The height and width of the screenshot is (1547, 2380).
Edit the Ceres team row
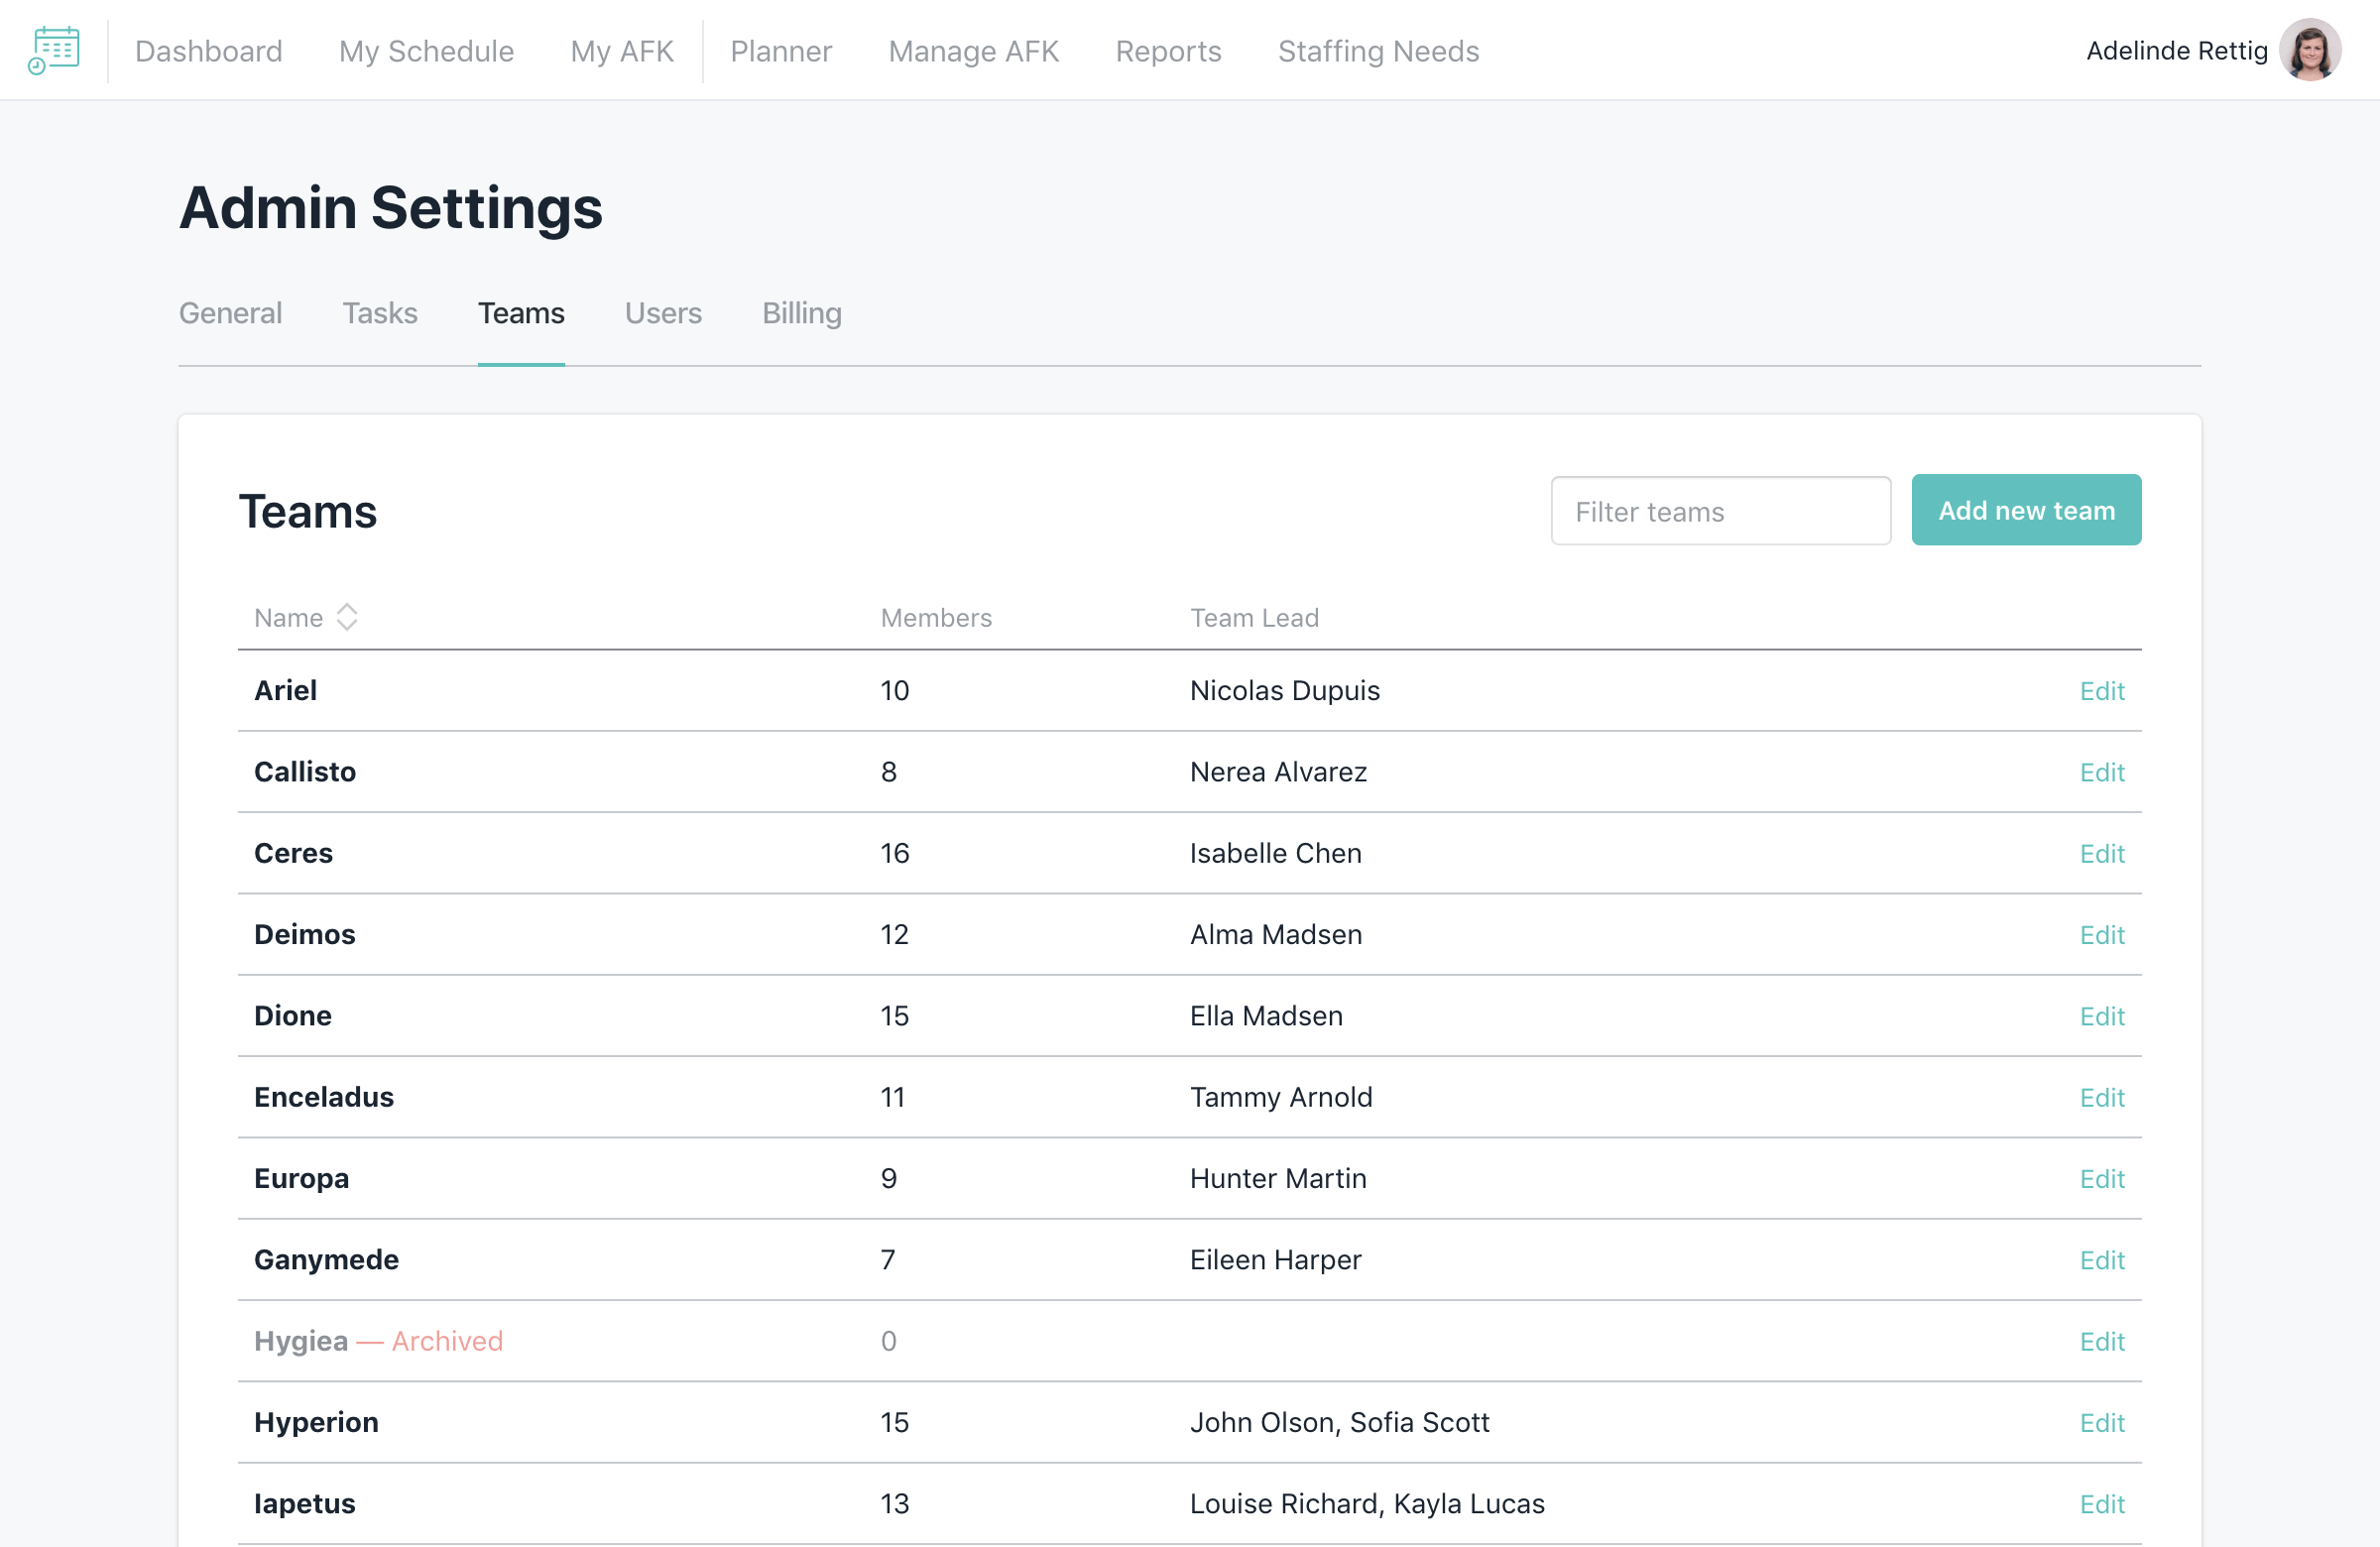click(x=2101, y=853)
